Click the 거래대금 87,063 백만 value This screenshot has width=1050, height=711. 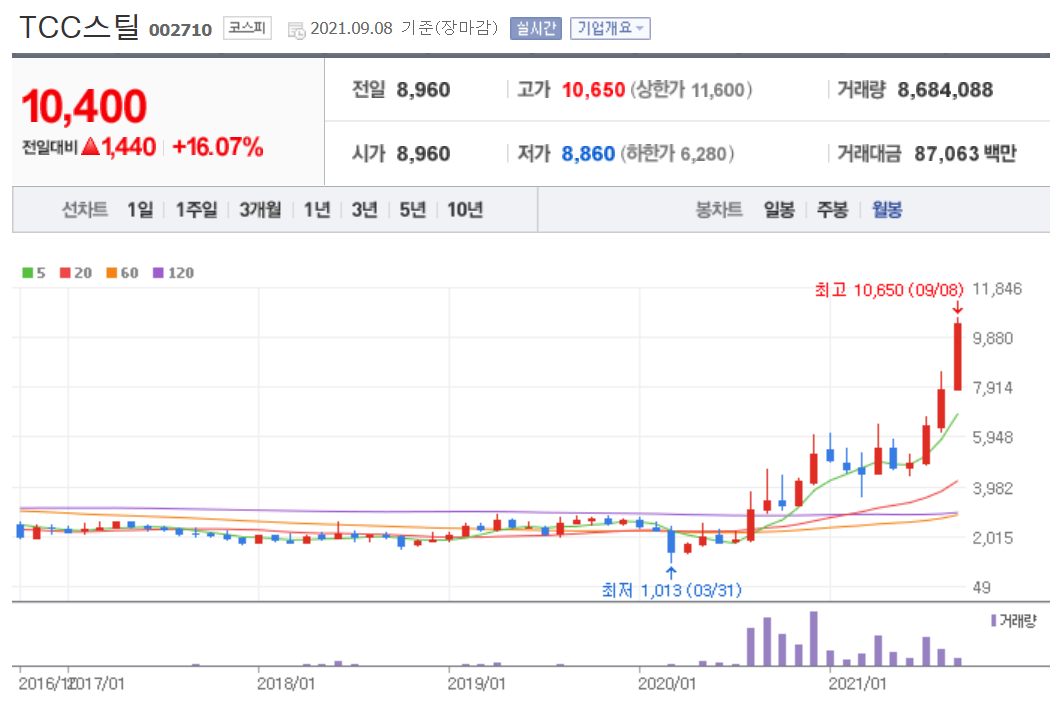[x=965, y=154]
